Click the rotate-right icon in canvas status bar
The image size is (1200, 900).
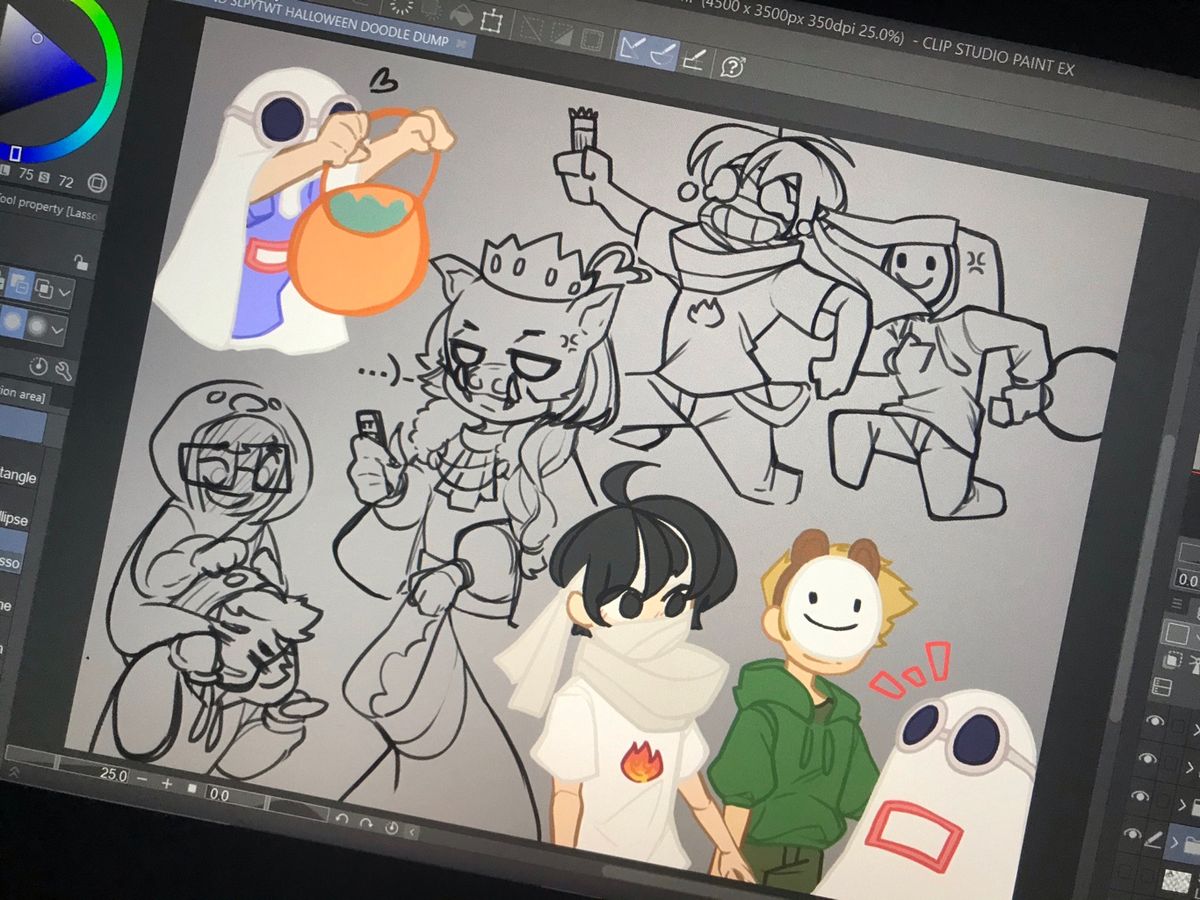click(365, 822)
